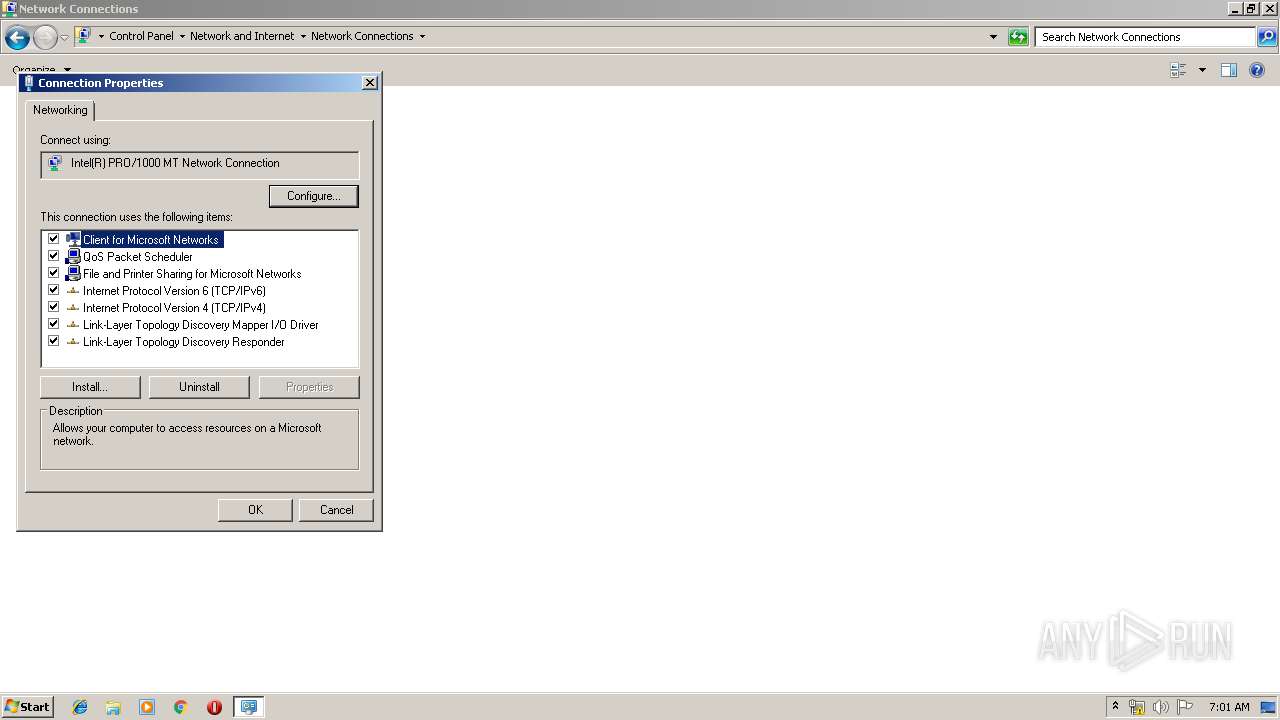Click the 7:01 AM taskbar clock

[x=1229, y=707]
